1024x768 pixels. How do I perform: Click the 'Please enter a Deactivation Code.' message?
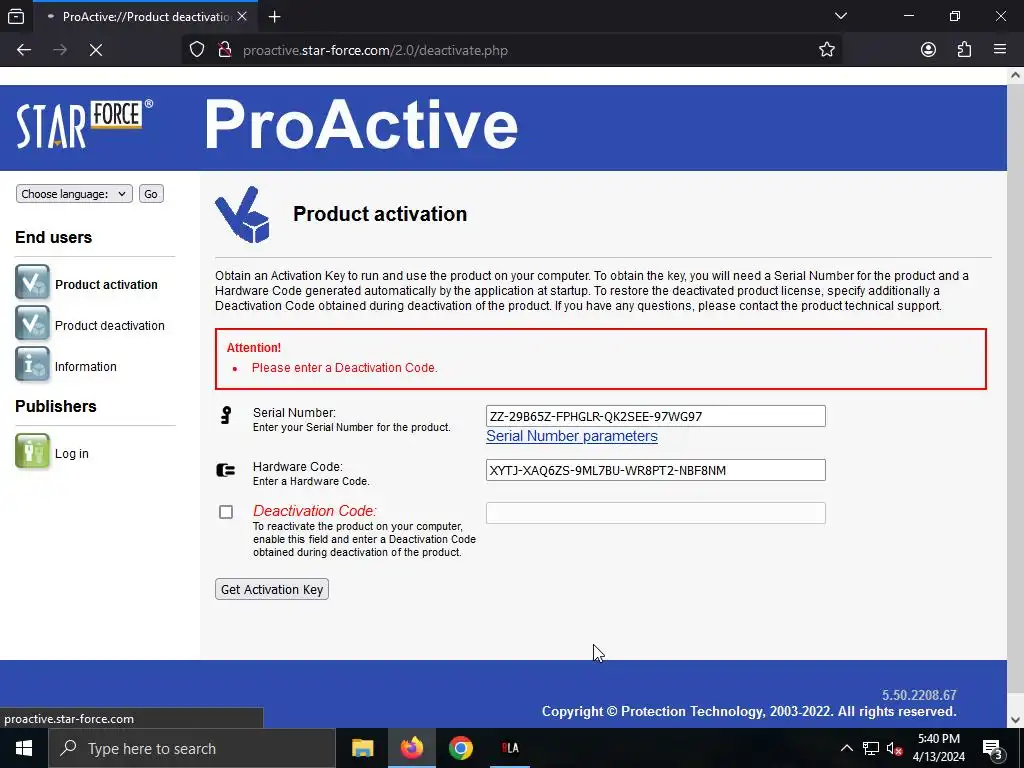click(344, 368)
